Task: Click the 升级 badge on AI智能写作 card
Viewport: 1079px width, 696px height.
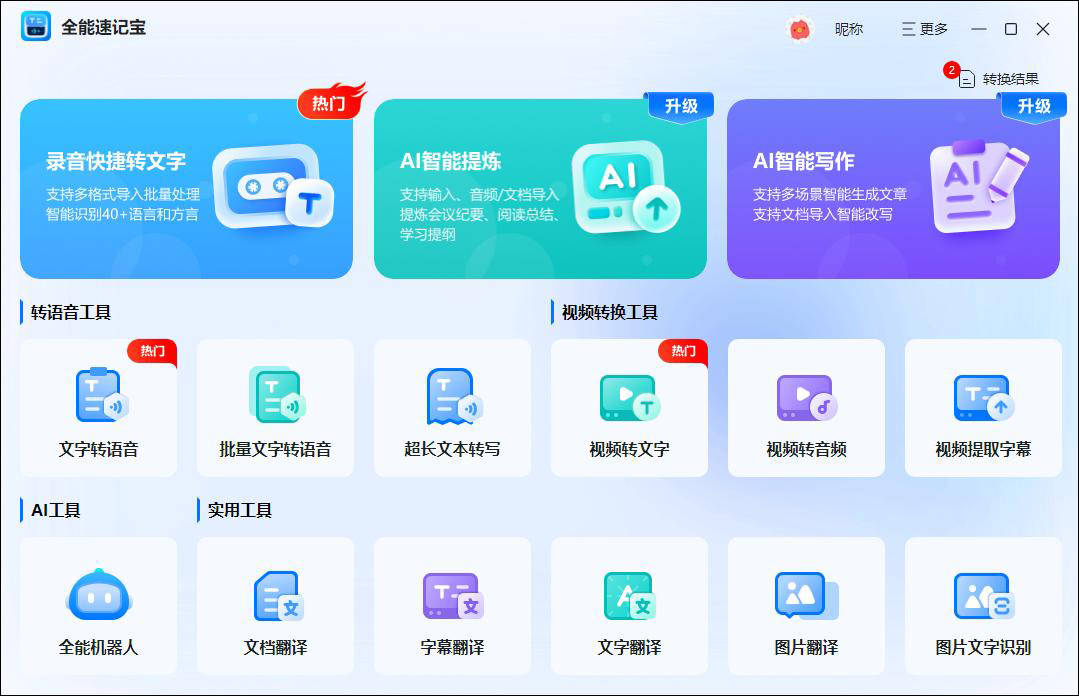Action: click(x=1034, y=107)
